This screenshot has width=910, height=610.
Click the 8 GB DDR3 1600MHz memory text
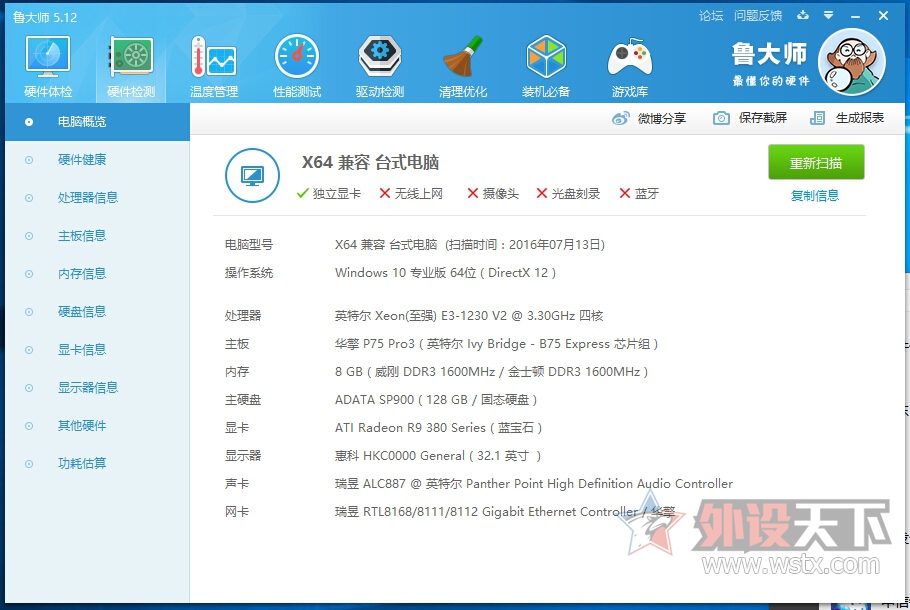[492, 372]
